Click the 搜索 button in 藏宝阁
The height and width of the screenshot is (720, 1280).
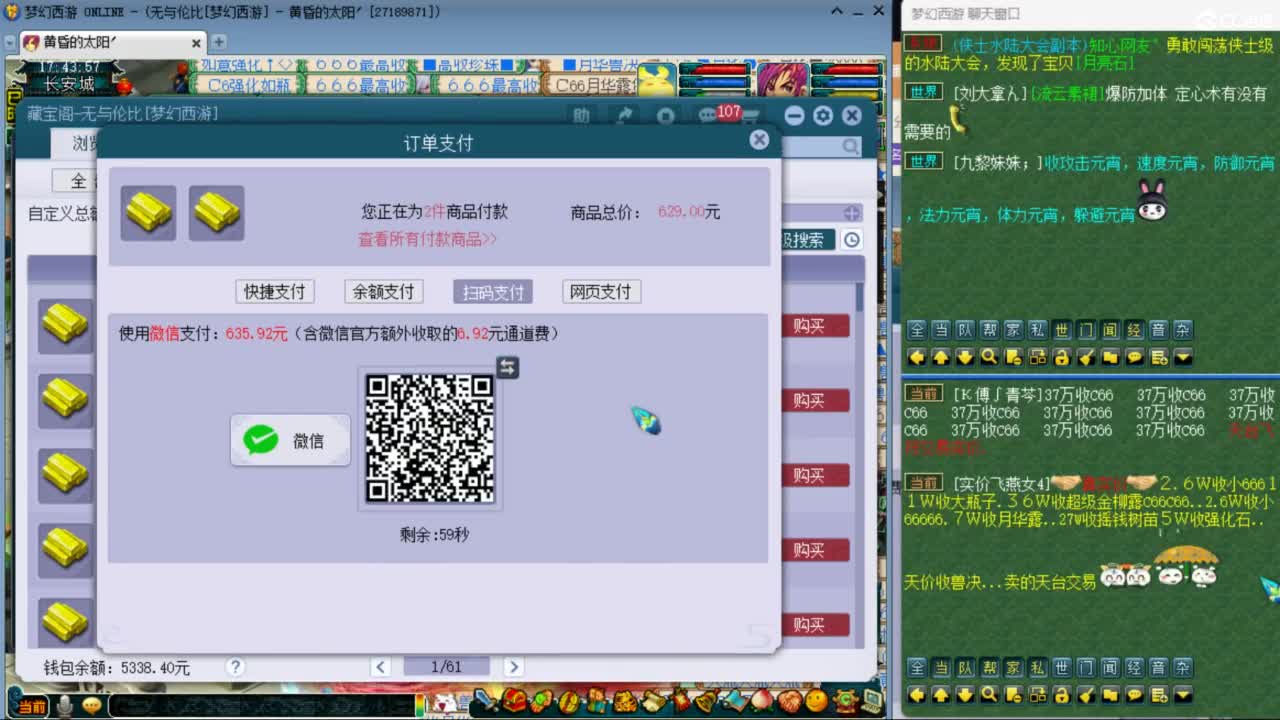[806, 240]
